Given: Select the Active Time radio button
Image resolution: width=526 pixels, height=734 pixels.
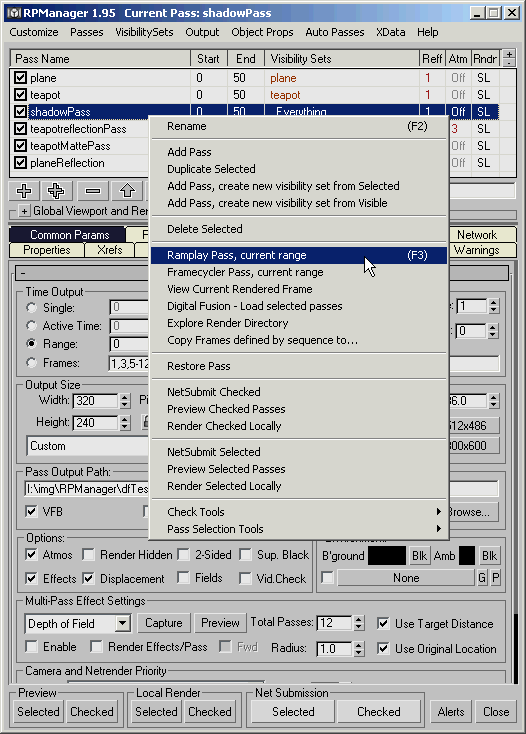Looking at the screenshot, I should [31, 325].
